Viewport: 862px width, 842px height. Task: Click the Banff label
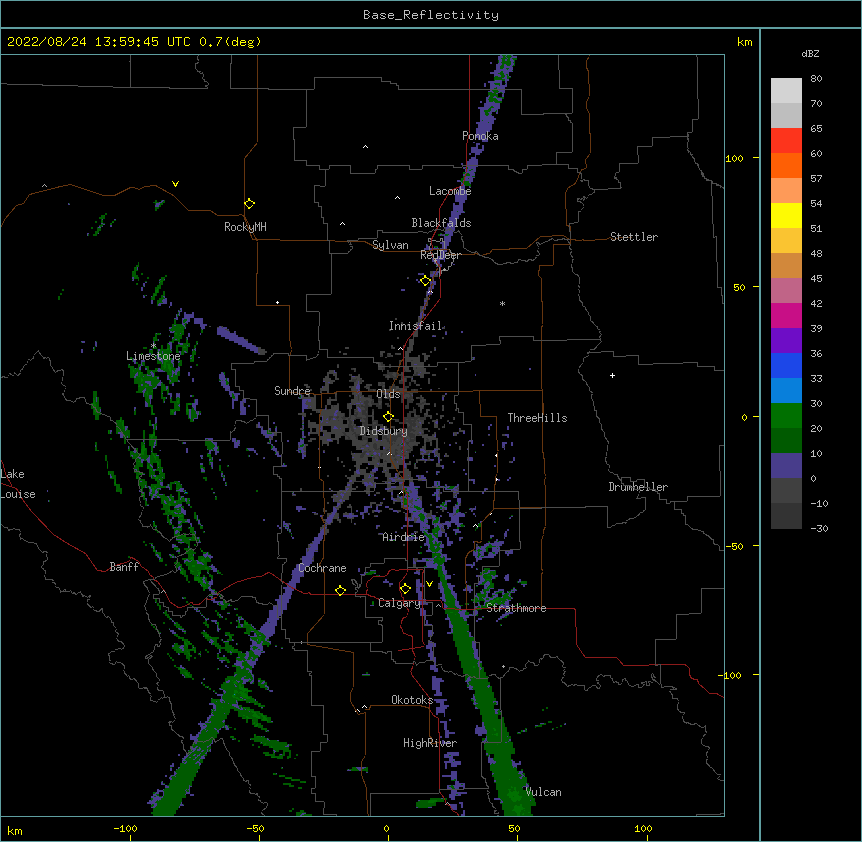tap(124, 567)
